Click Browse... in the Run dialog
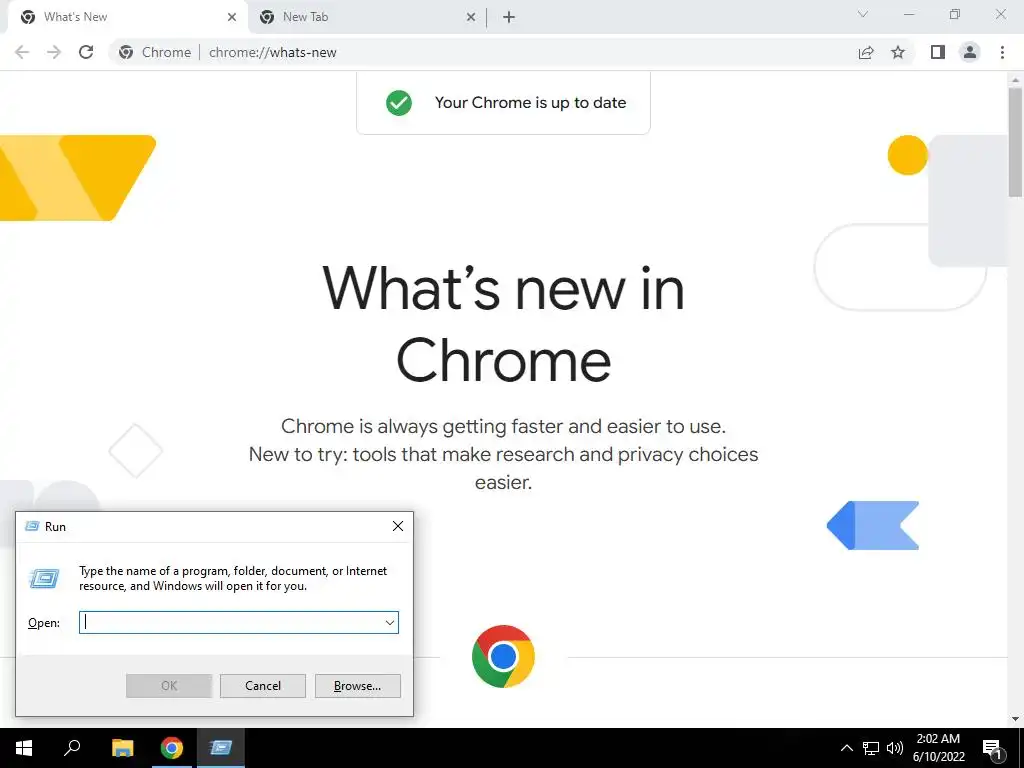The height and width of the screenshot is (768, 1024). point(357,686)
